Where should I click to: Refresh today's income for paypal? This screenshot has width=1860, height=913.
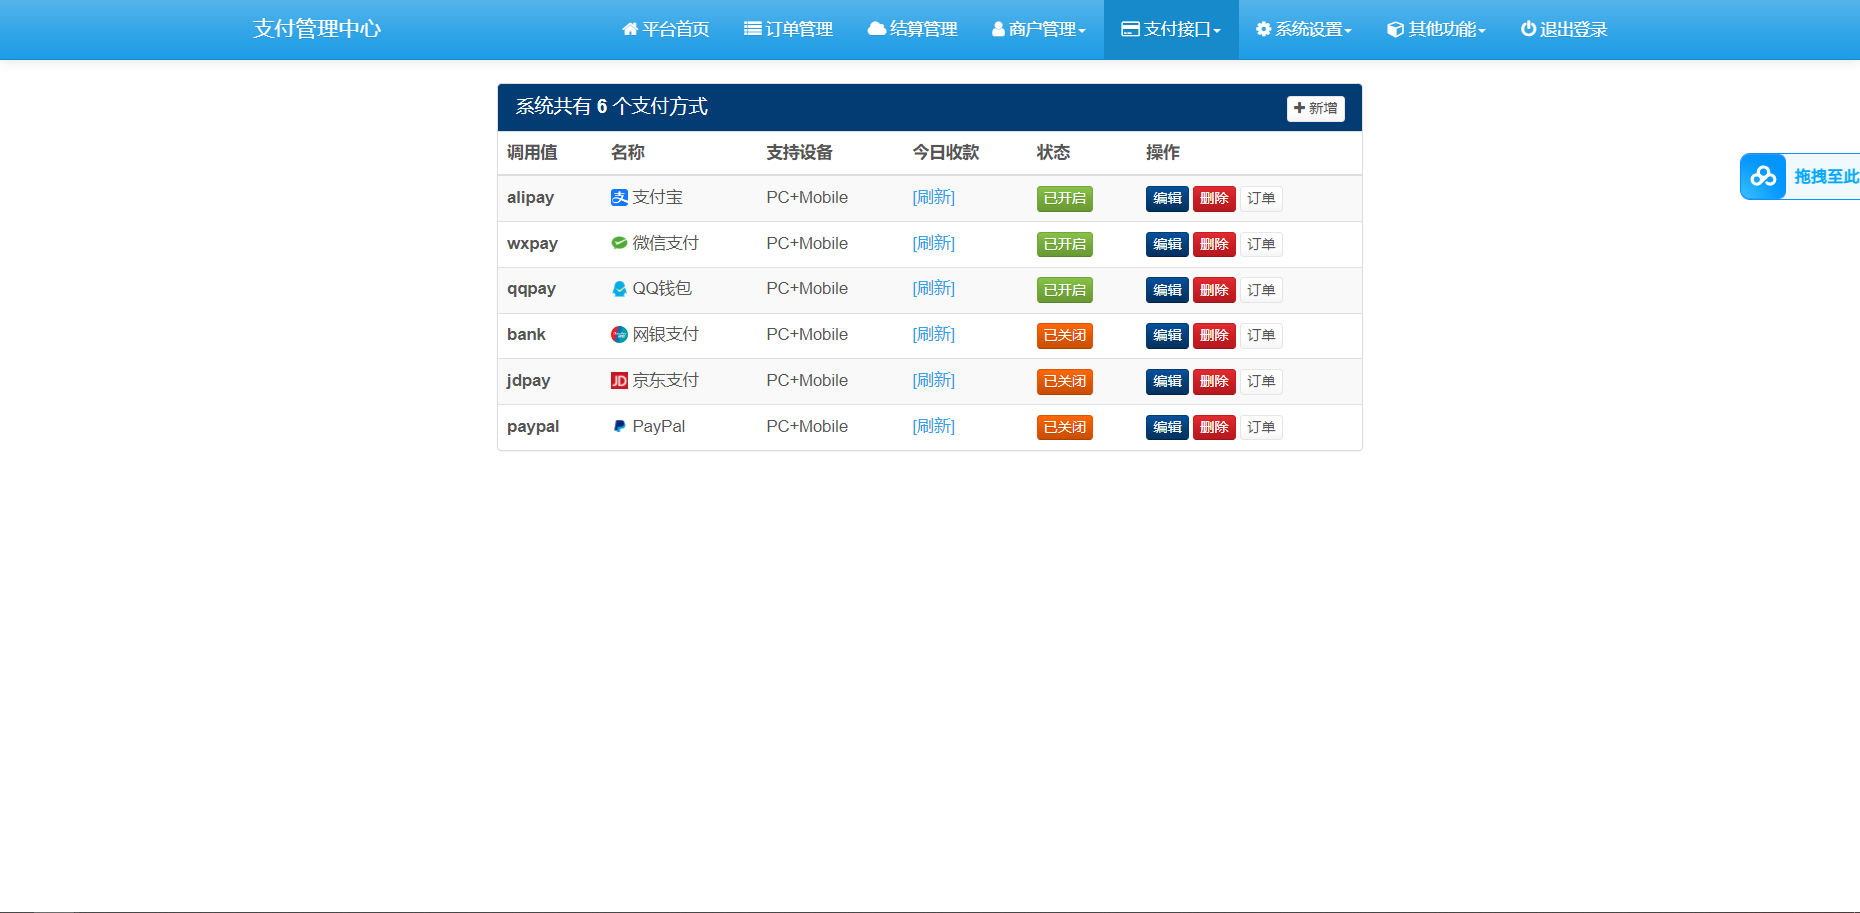(x=934, y=426)
